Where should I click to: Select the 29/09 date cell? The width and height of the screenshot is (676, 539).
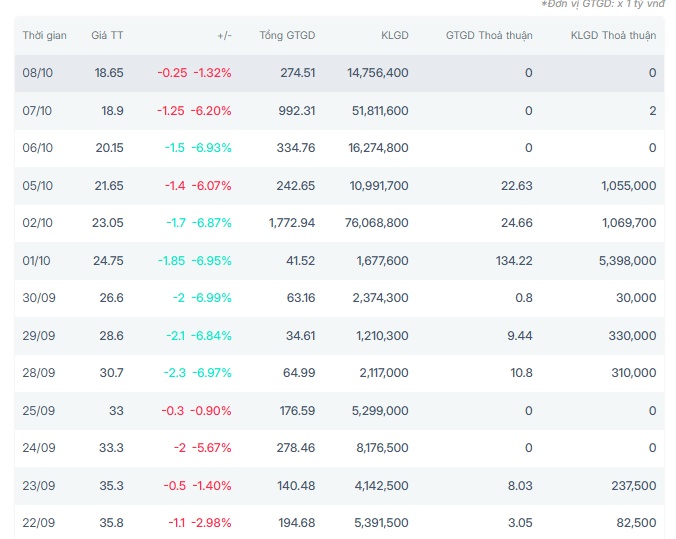[x=39, y=336]
